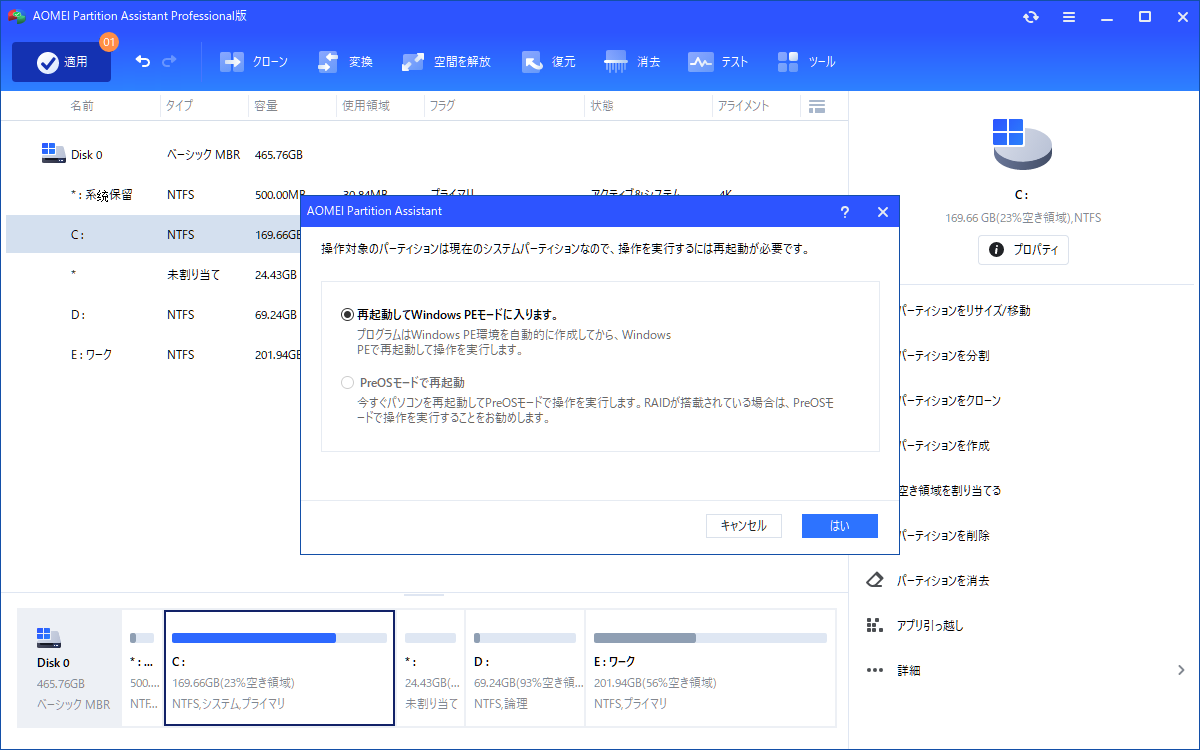This screenshot has height=750, width=1200.
Task: Click パーティションを作成 option
Action: 945,446
